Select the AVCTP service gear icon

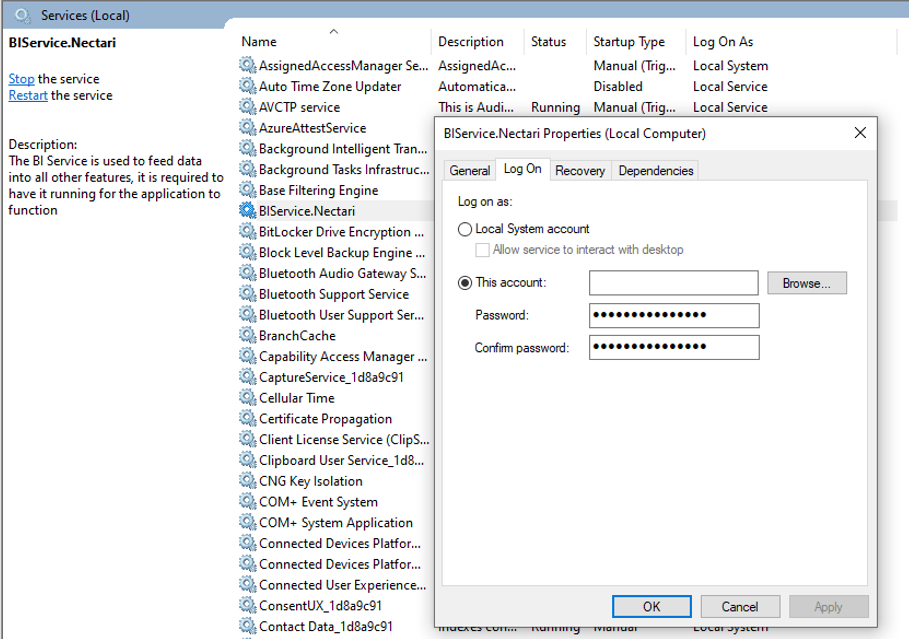[x=247, y=107]
